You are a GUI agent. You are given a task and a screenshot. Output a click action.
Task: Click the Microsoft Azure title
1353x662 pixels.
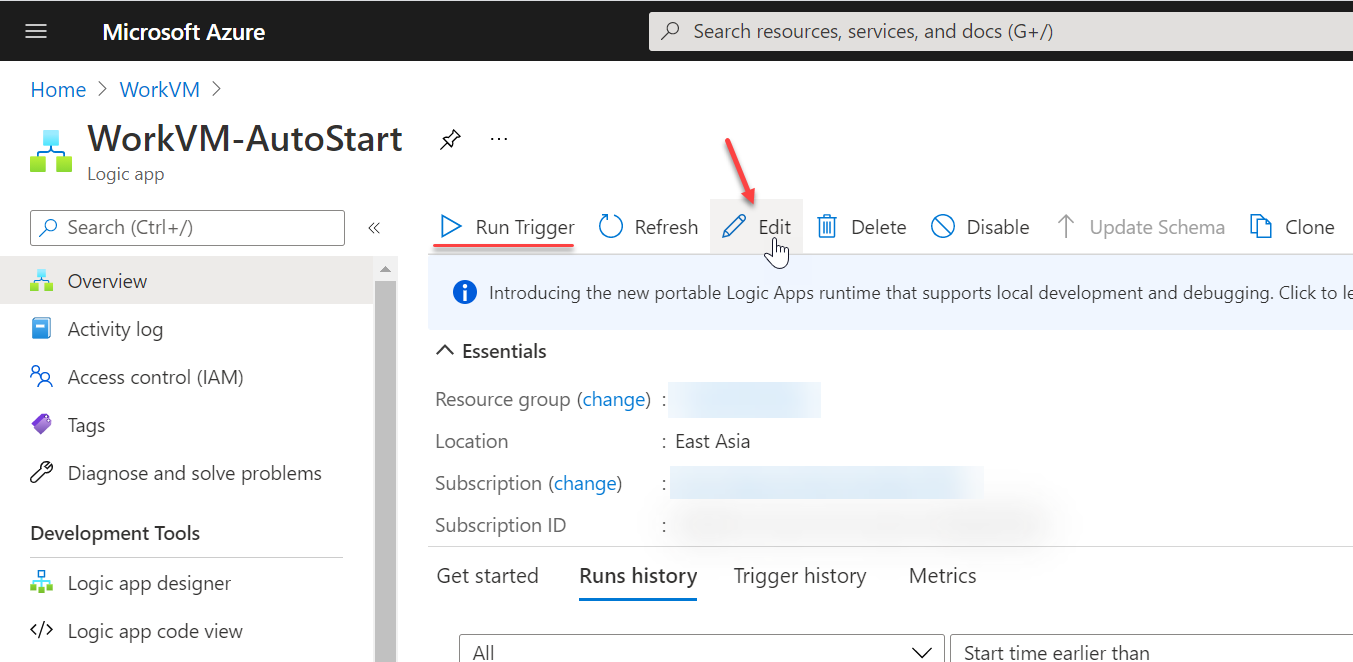(x=184, y=32)
